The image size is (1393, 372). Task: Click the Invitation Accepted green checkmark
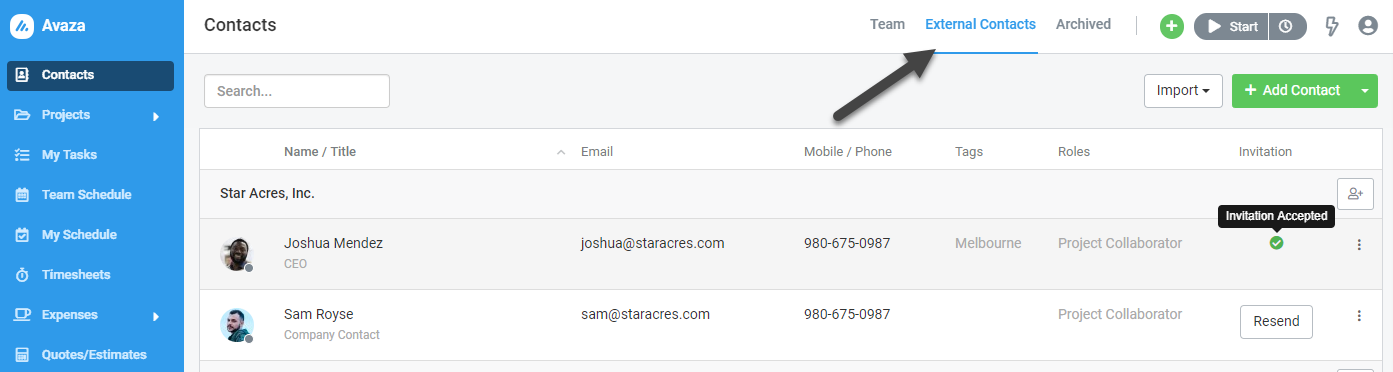tap(1276, 243)
